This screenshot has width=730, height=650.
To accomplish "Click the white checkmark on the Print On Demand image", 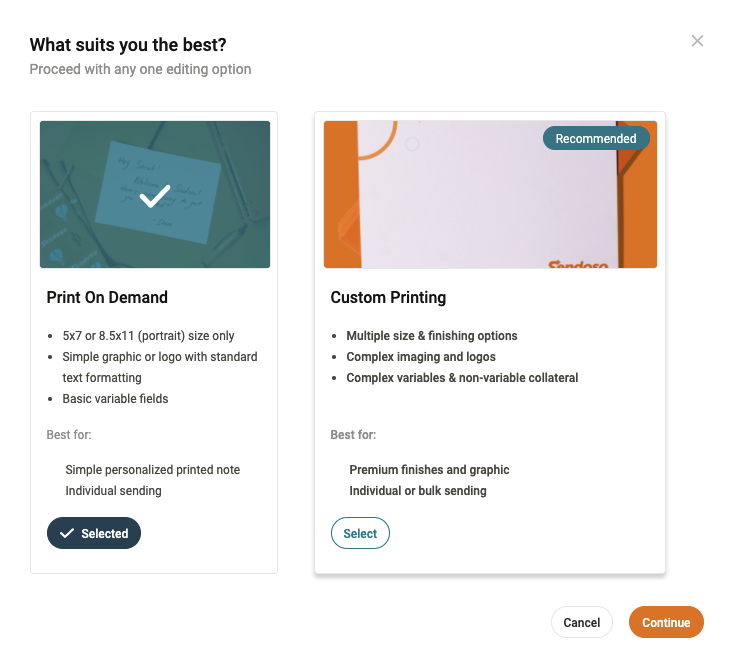I will pos(155,196).
